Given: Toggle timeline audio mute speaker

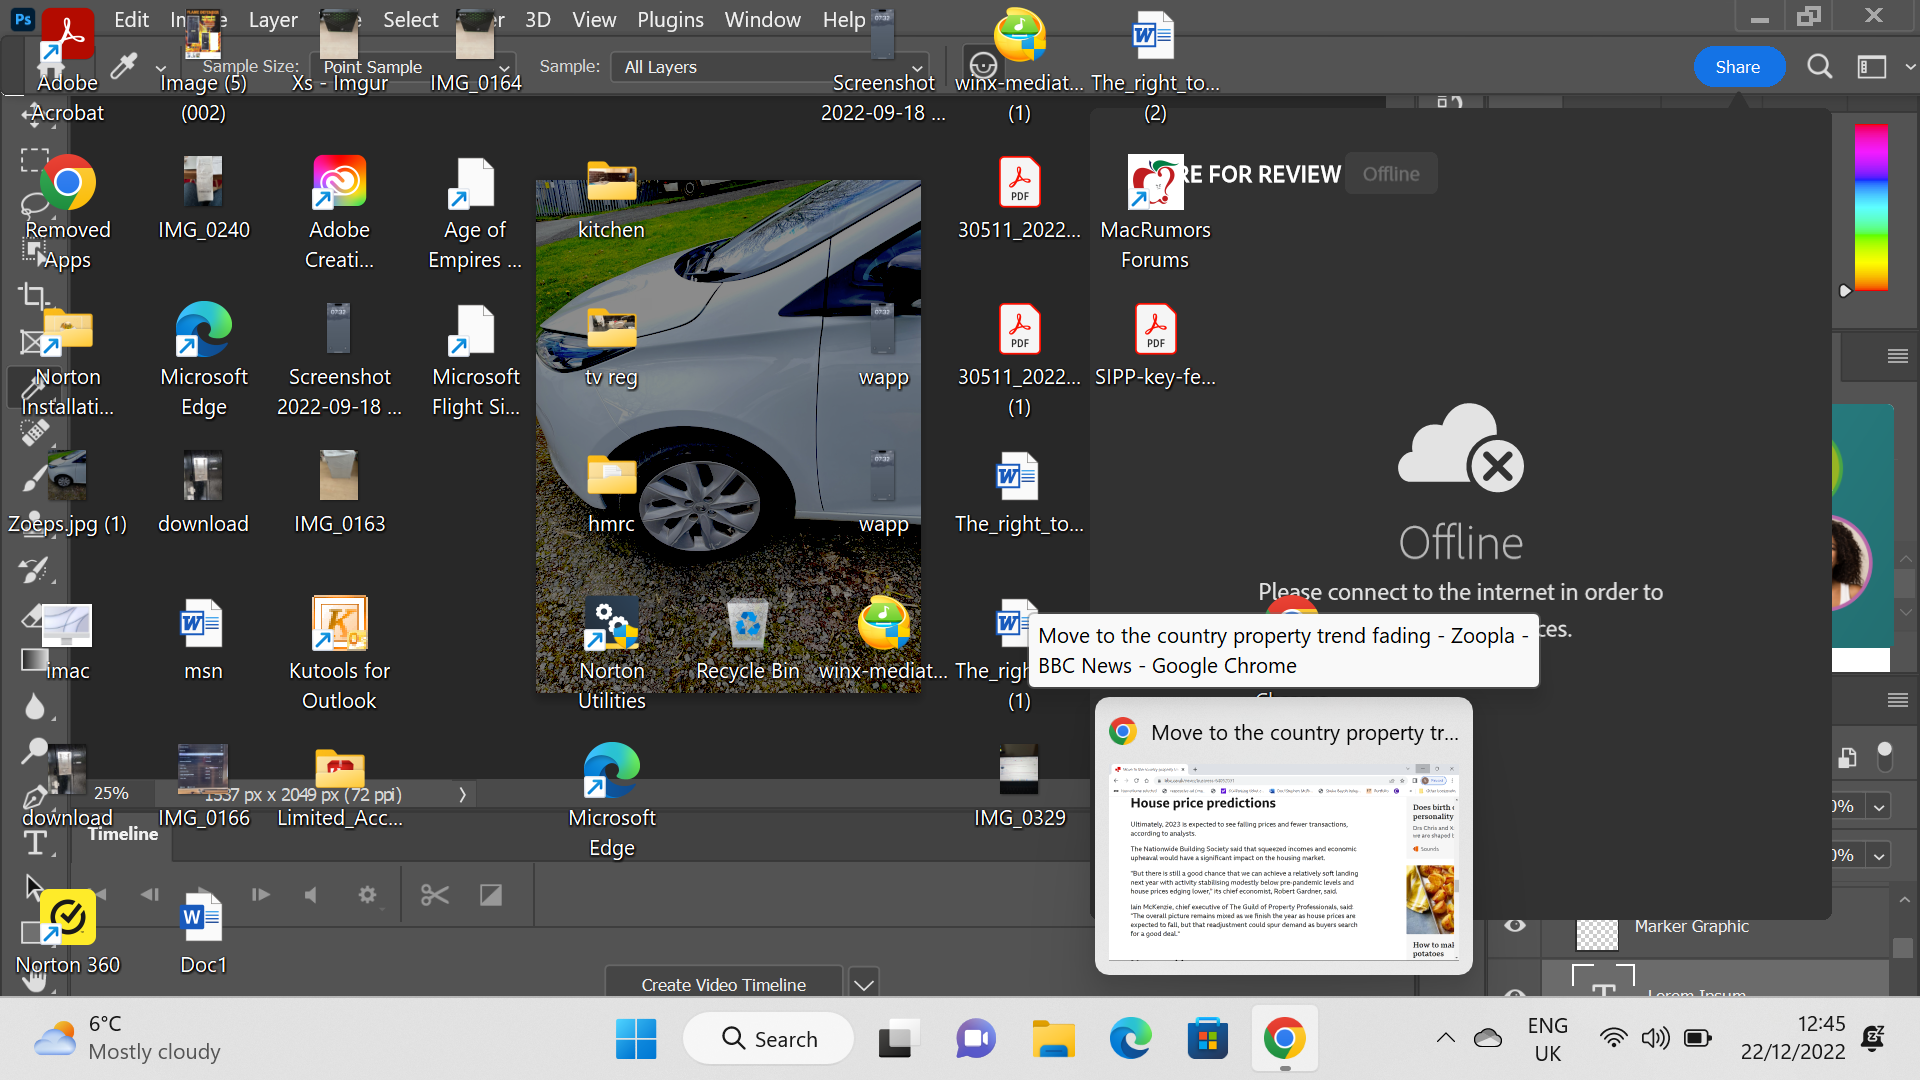Looking at the screenshot, I should click(311, 895).
